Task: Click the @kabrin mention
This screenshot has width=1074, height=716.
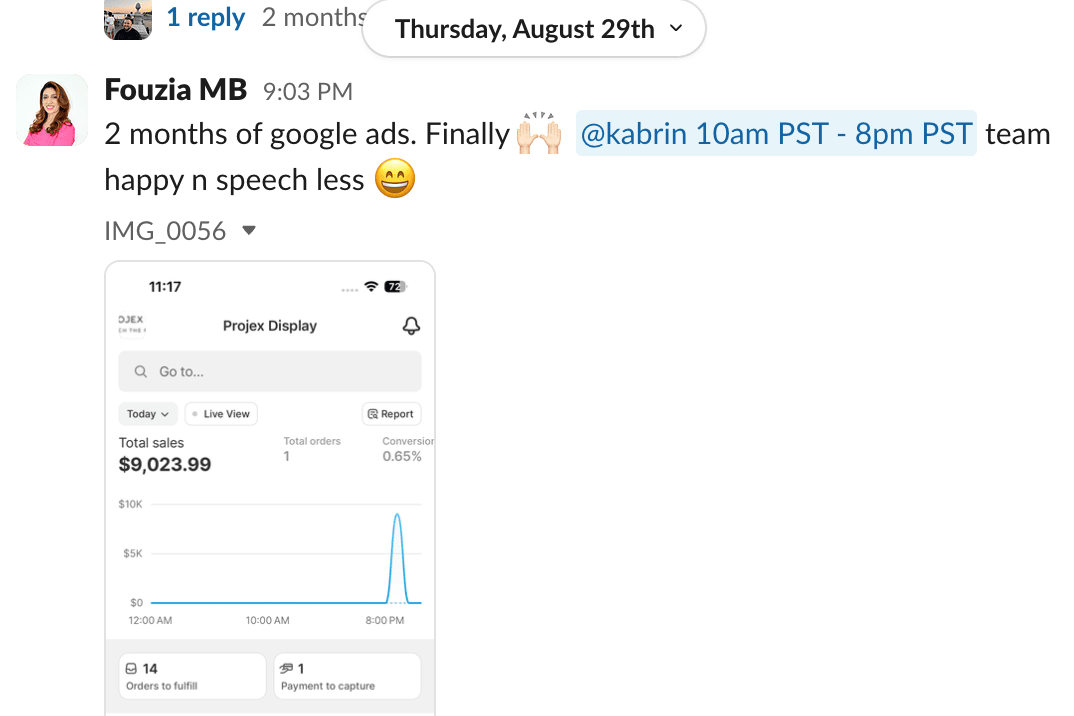Action: click(x=775, y=134)
